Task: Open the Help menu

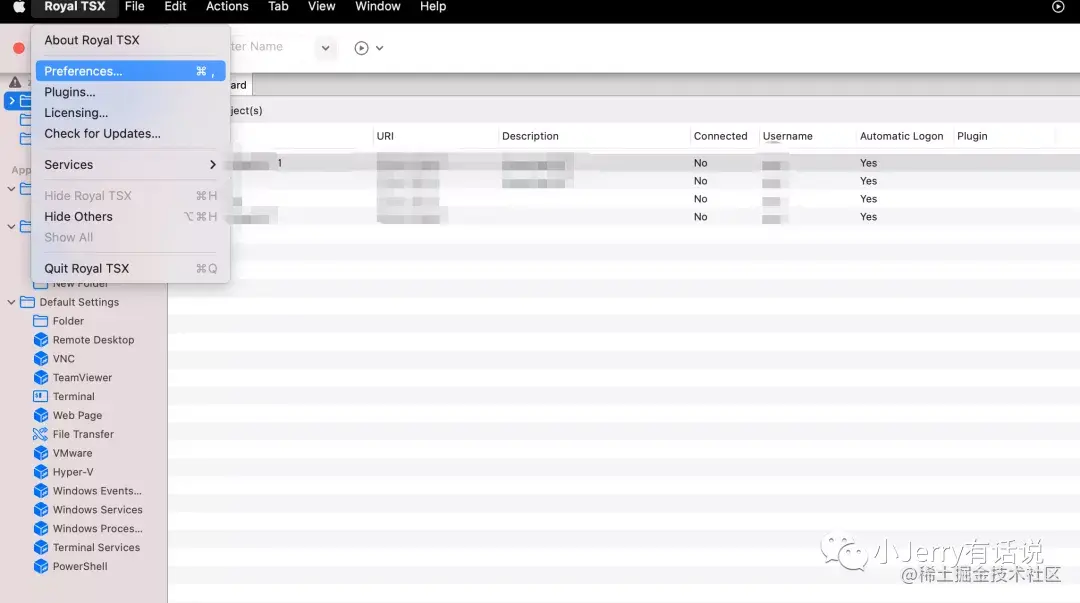Action: pyautogui.click(x=433, y=7)
